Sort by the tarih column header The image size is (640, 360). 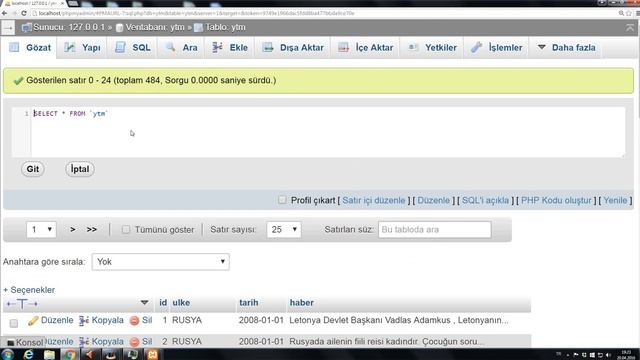tap(249, 302)
